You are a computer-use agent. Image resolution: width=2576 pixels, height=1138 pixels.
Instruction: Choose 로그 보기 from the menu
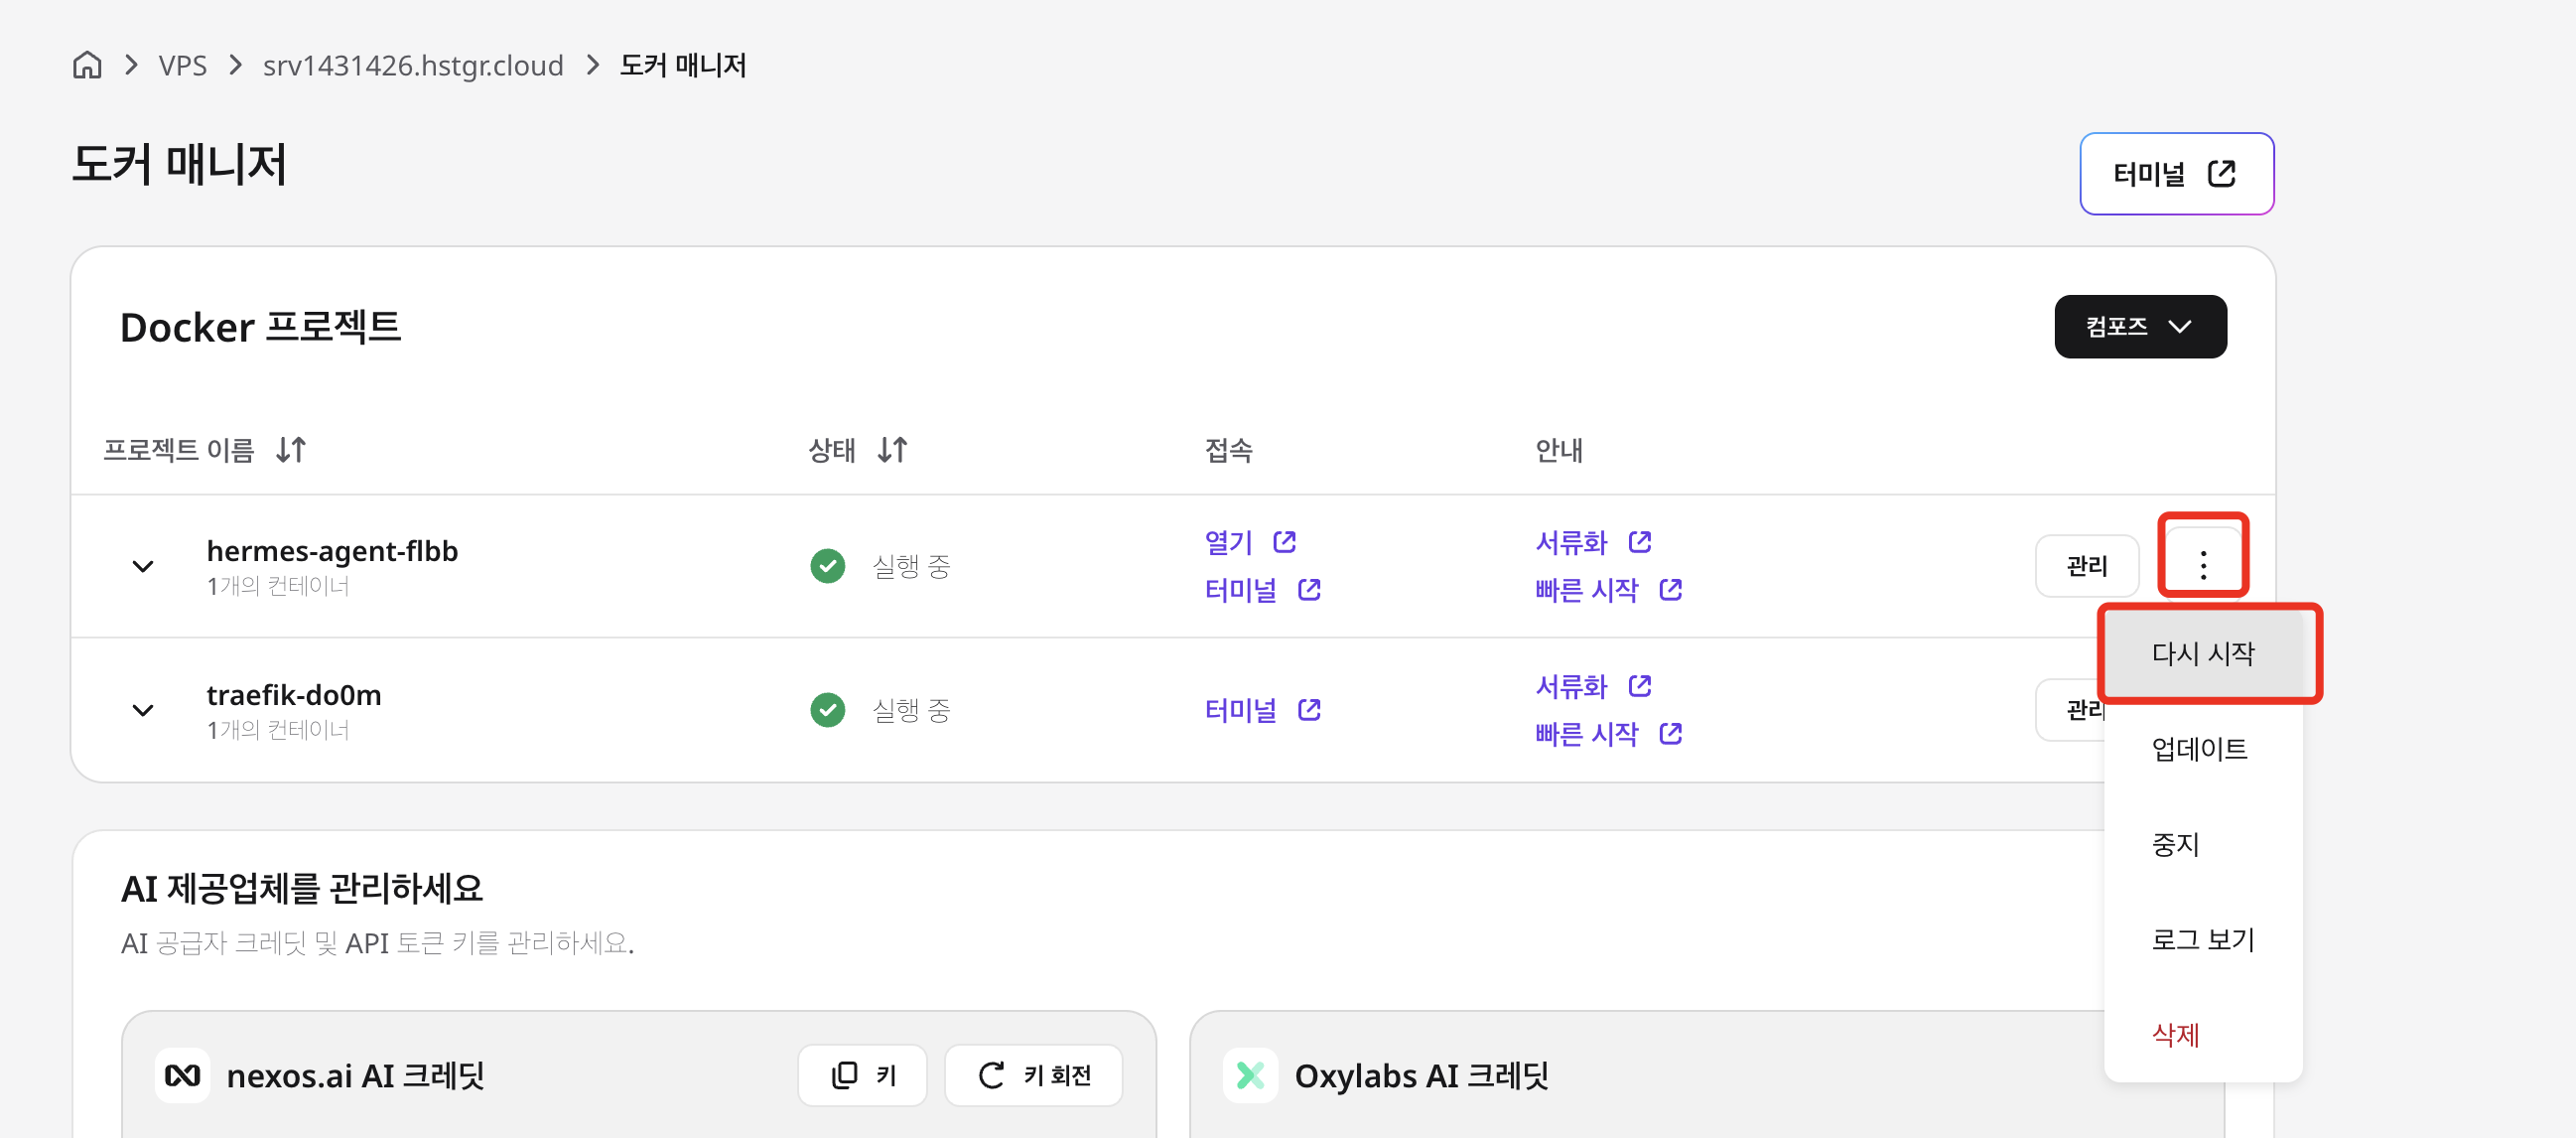pos(2203,940)
